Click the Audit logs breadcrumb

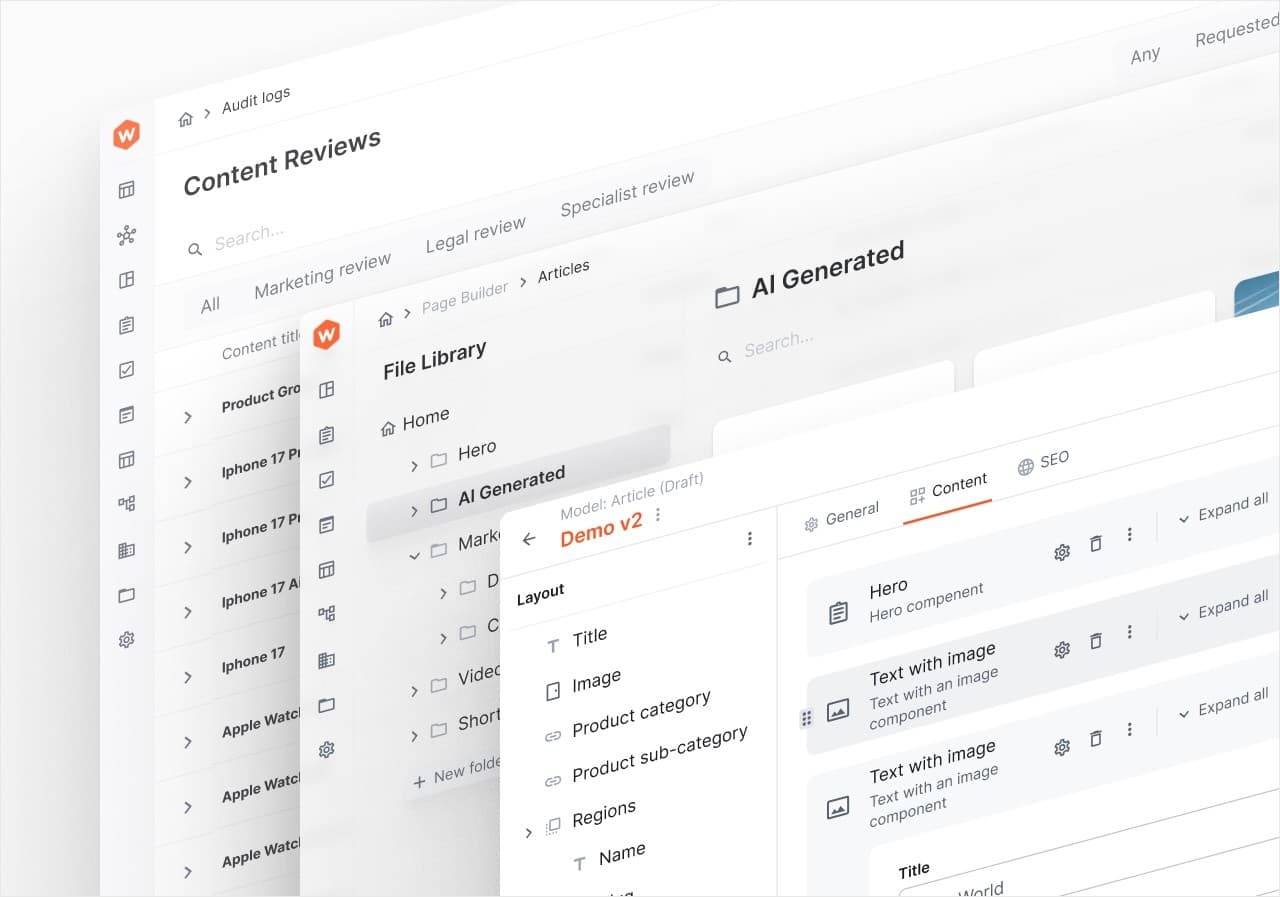255,101
